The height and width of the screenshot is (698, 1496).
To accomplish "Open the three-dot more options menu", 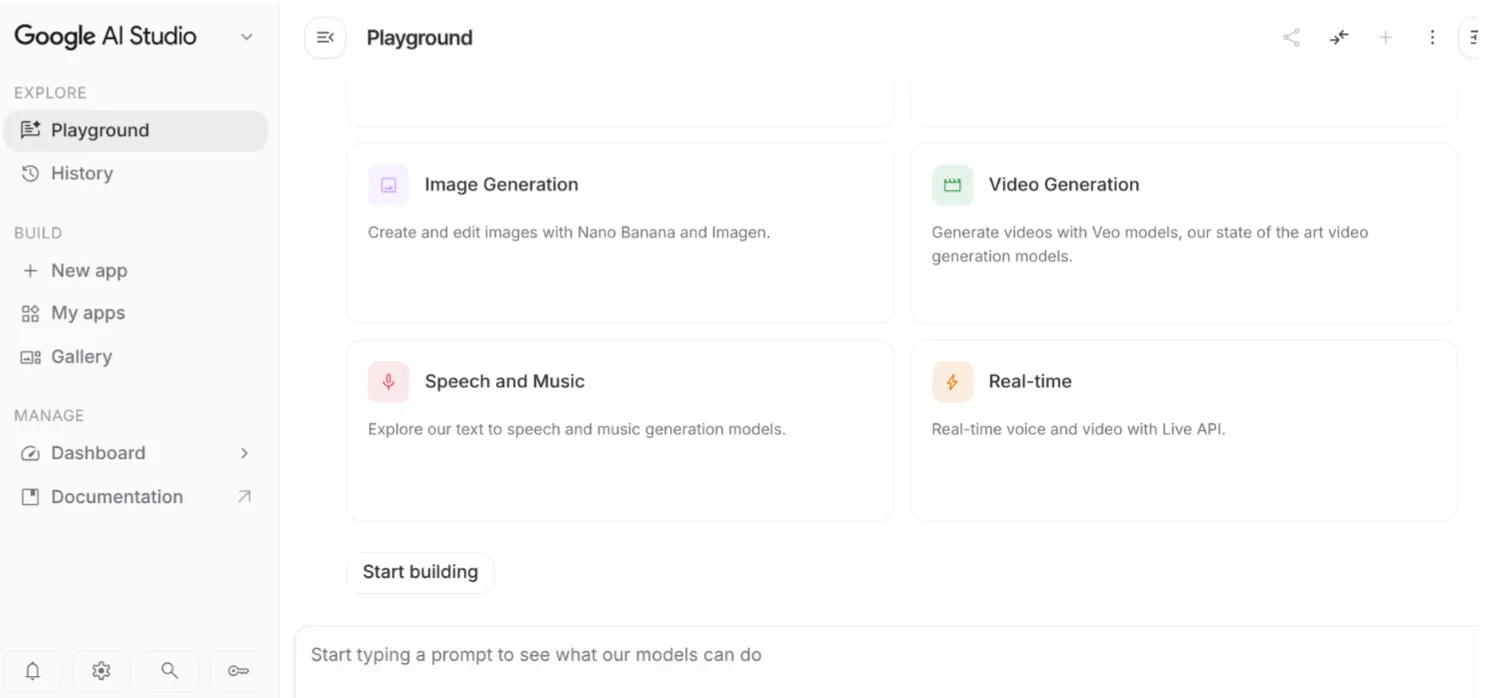I will point(1433,38).
